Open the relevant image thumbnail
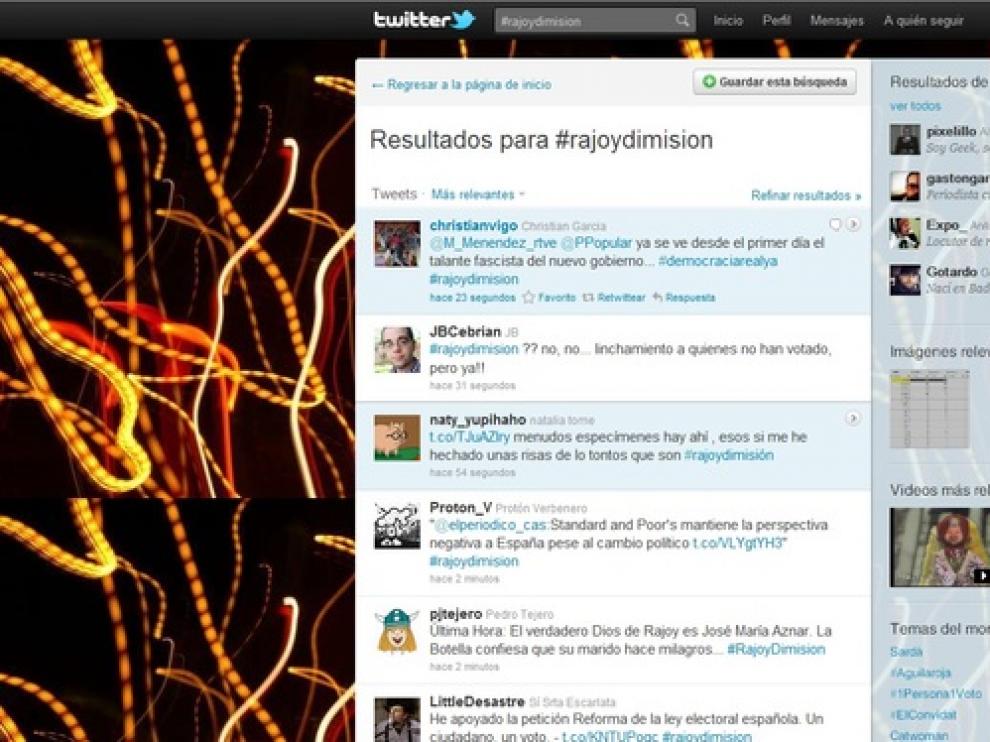 point(929,409)
